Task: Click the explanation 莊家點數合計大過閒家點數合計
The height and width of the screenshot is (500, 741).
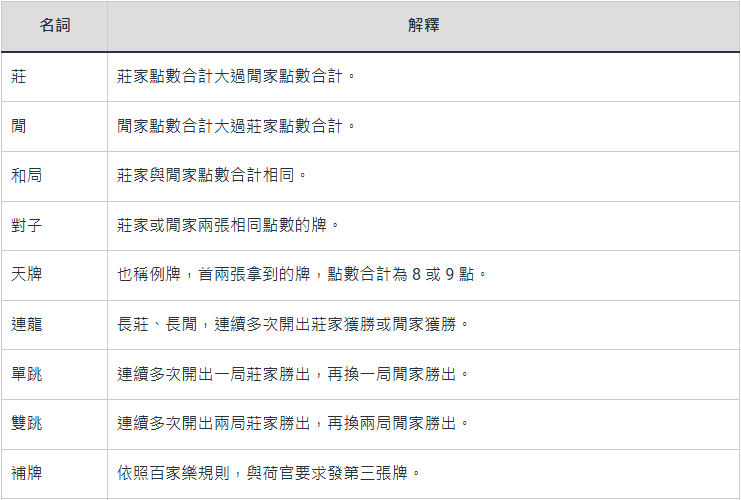Action: pos(236,76)
